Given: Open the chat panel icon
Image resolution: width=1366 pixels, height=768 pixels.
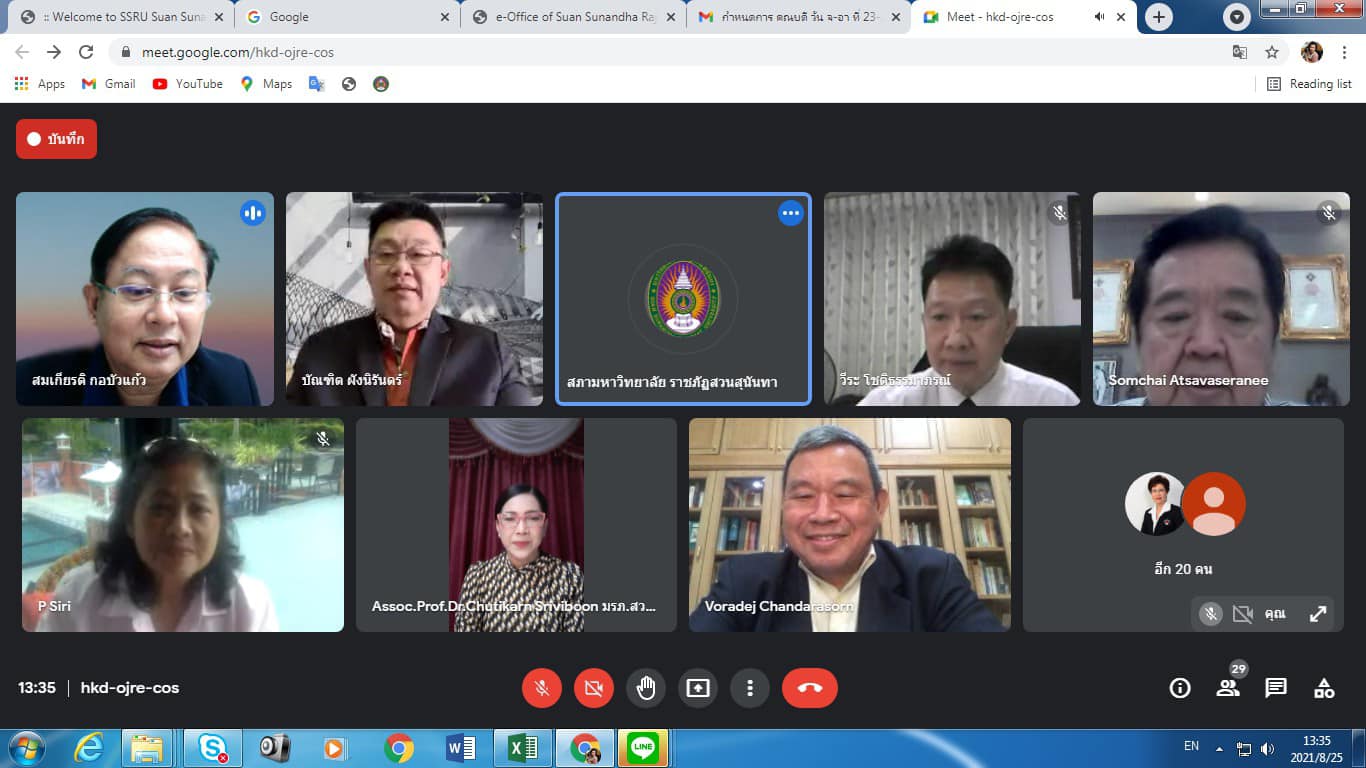Looking at the screenshot, I should (1276, 688).
